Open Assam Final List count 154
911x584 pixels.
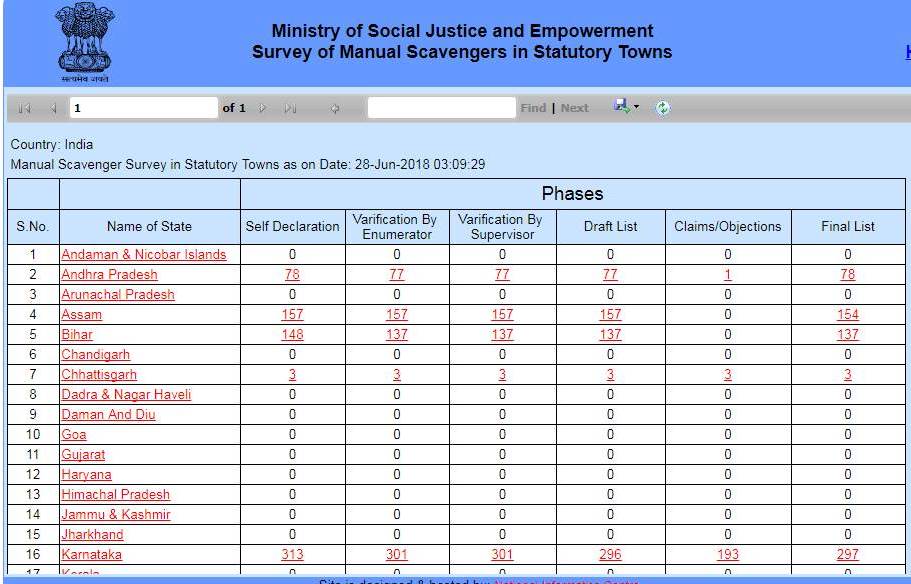click(848, 314)
